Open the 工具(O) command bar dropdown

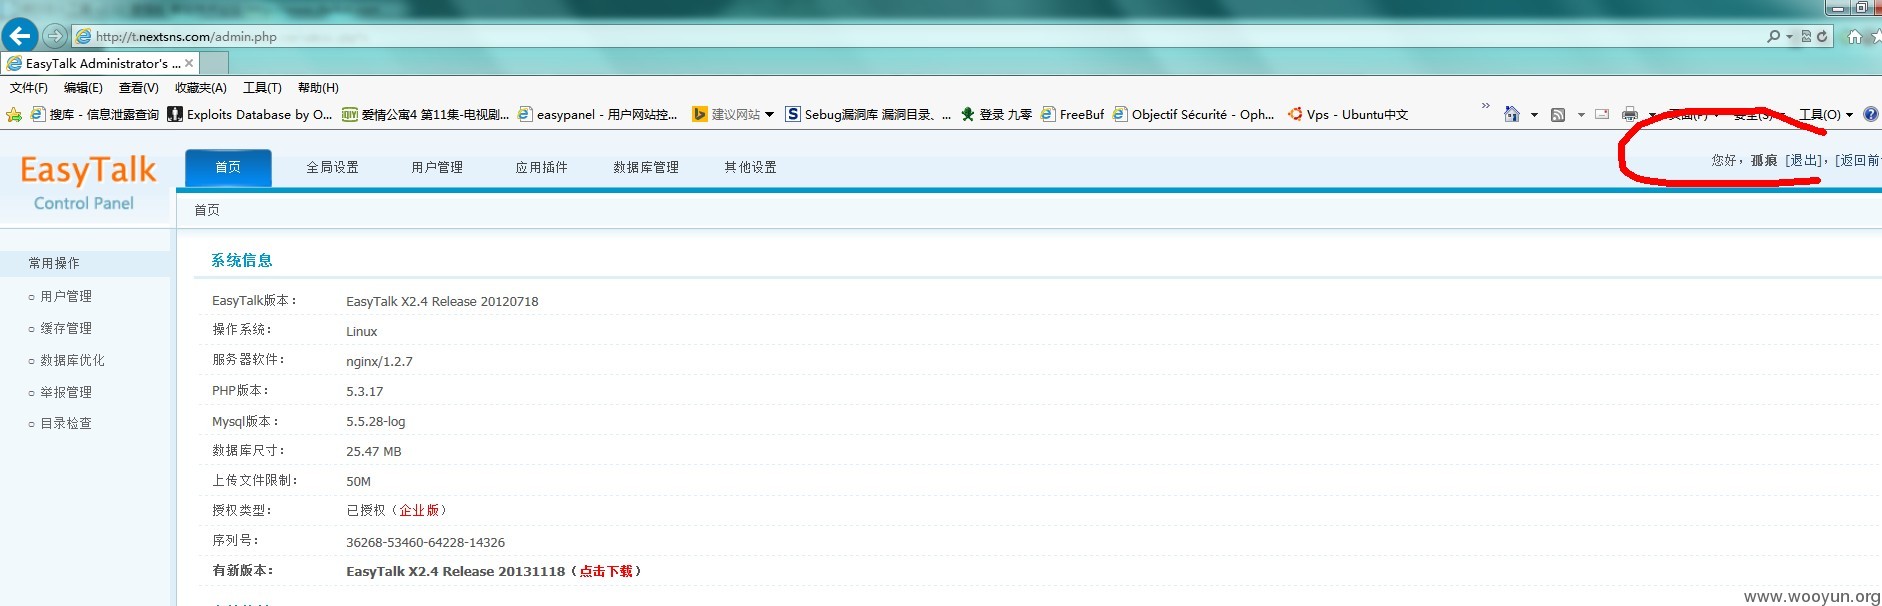click(x=1826, y=115)
